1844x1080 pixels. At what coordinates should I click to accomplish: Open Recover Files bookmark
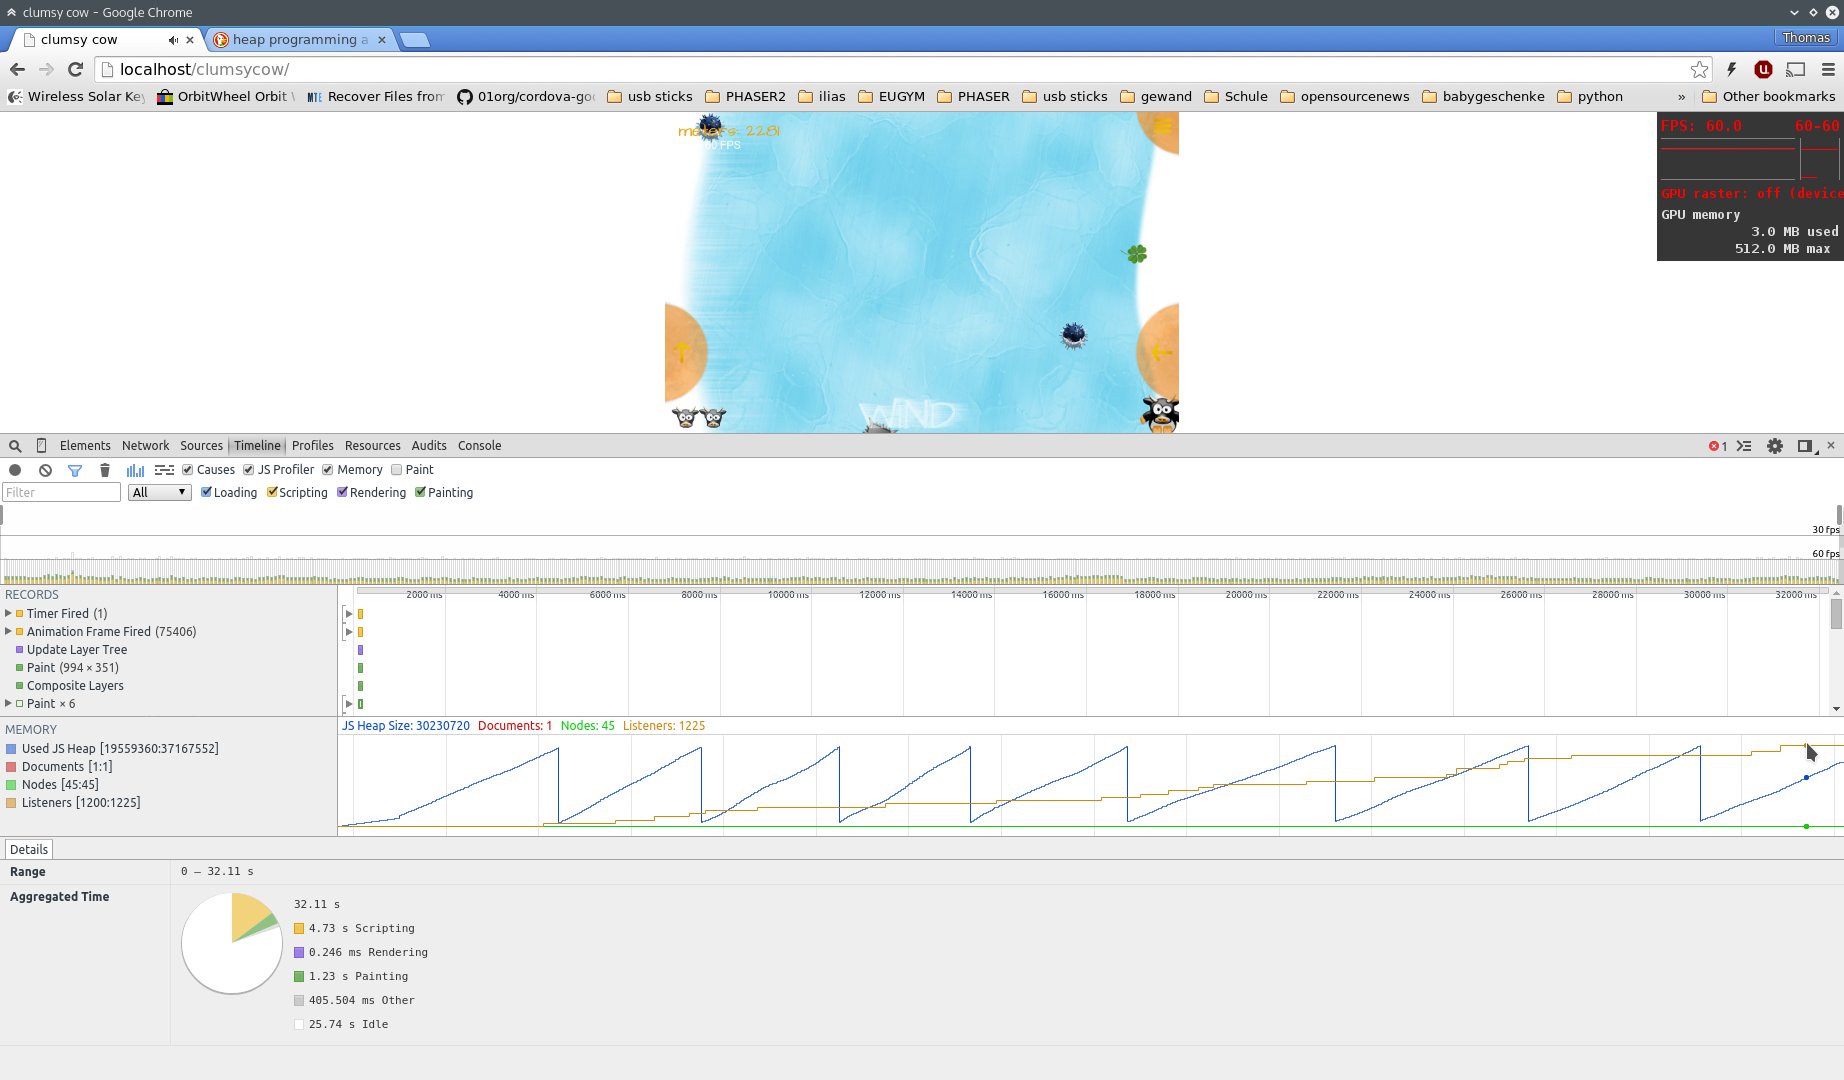click(376, 97)
